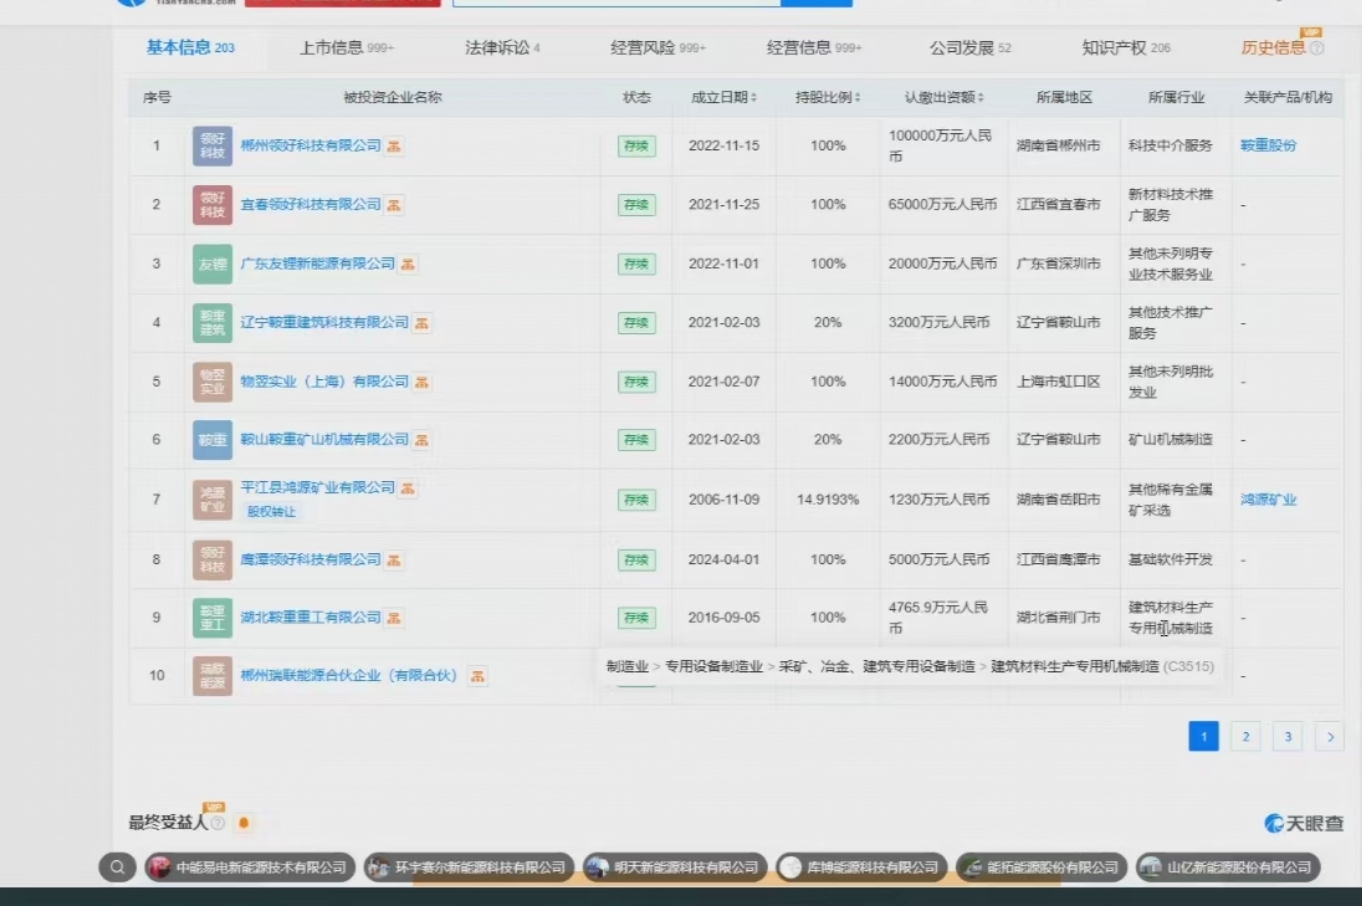Click the 14.9193% shareholding cell
The image size is (1362, 906).
[x=828, y=500]
